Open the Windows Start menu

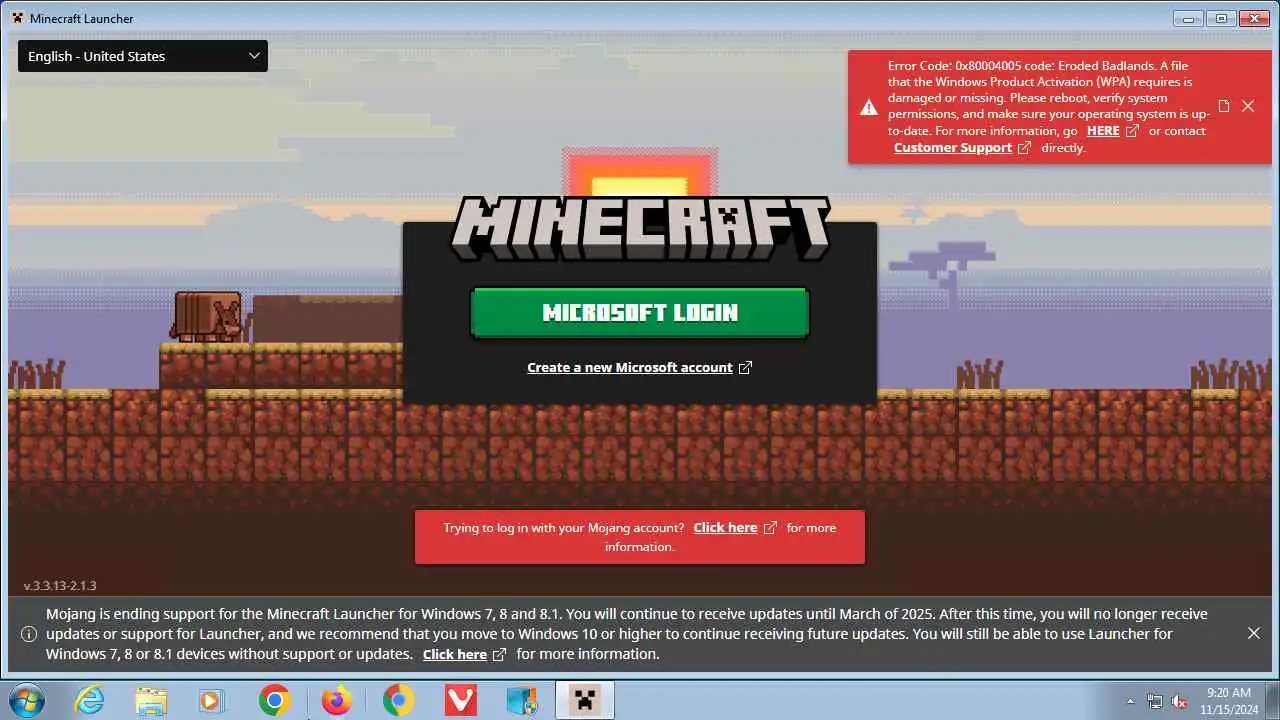25,700
